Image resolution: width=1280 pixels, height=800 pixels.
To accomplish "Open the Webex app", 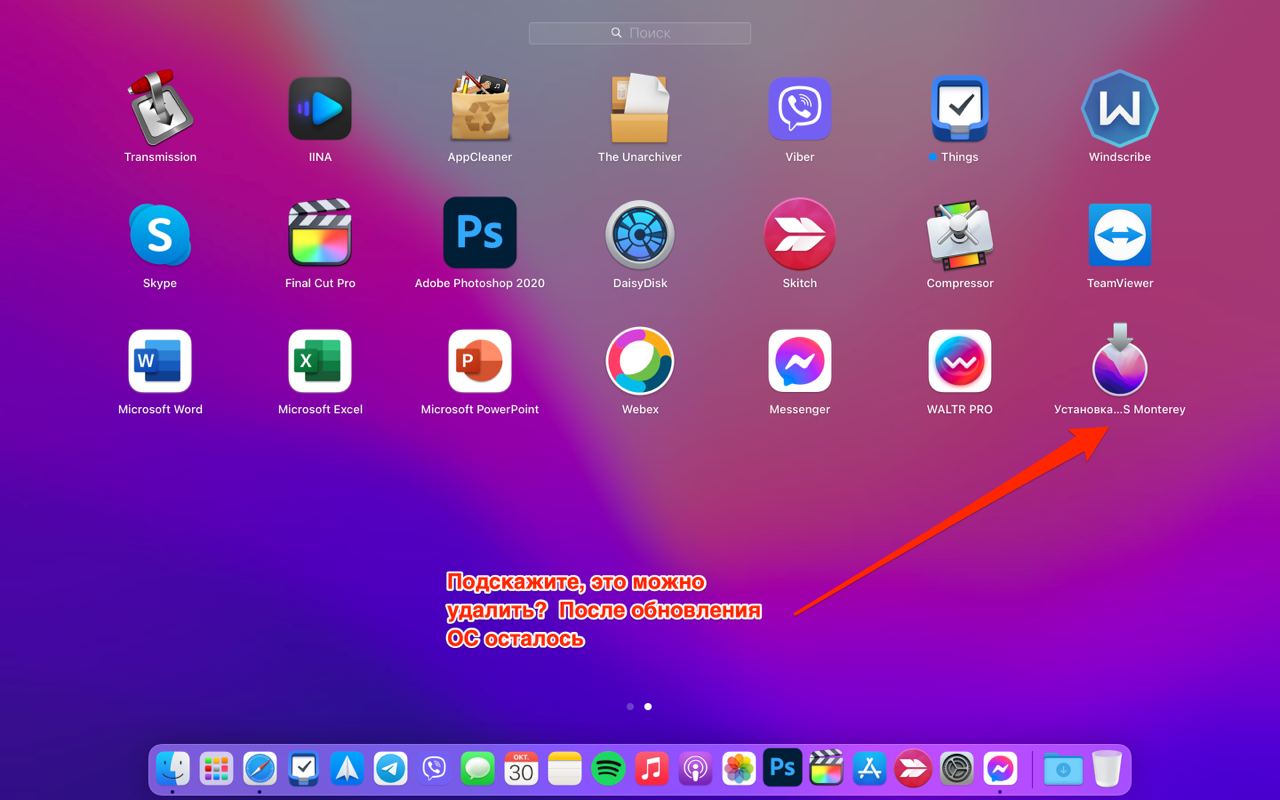I will (640, 360).
